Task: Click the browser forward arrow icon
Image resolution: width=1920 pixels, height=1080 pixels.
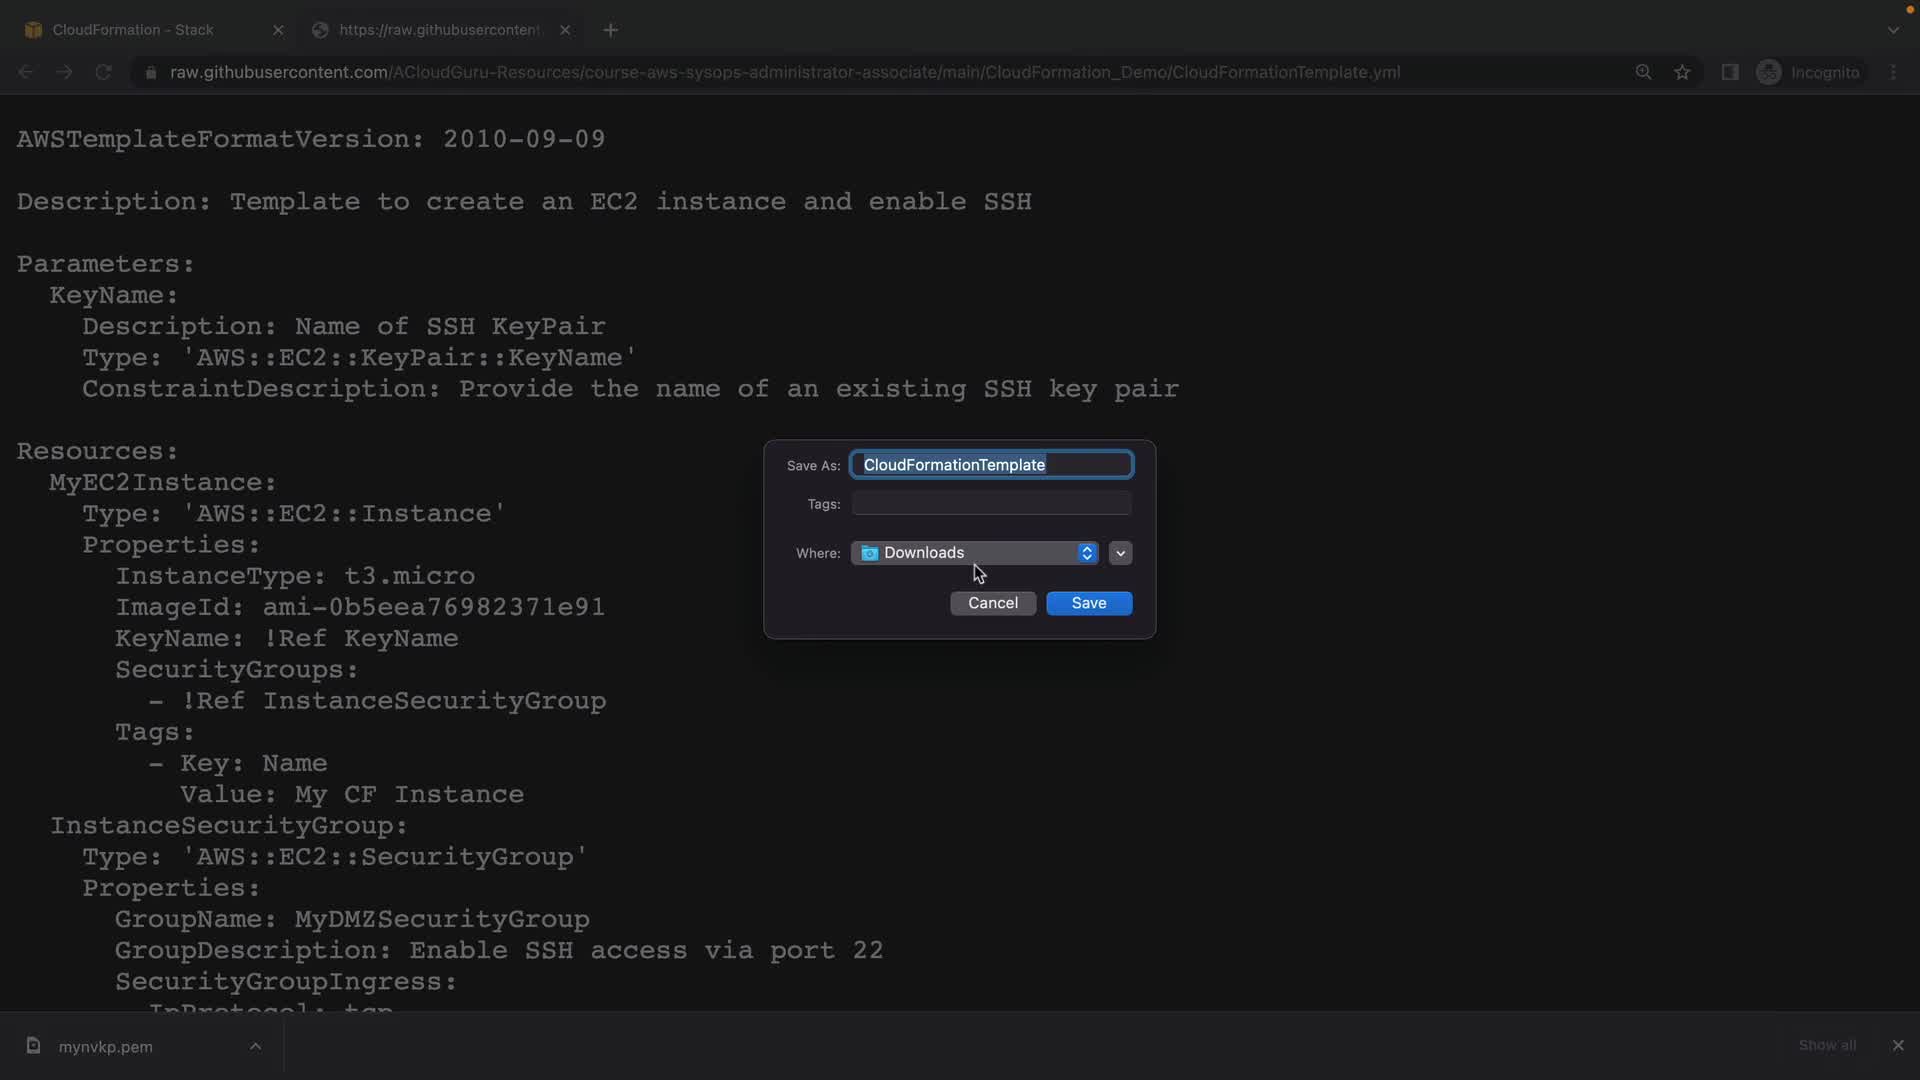Action: (x=64, y=72)
